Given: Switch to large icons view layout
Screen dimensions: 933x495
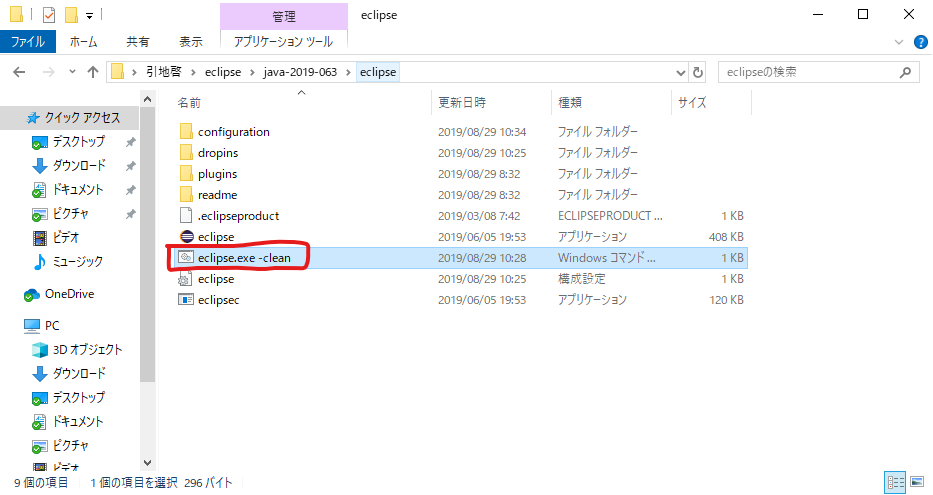Looking at the screenshot, I should (x=917, y=482).
